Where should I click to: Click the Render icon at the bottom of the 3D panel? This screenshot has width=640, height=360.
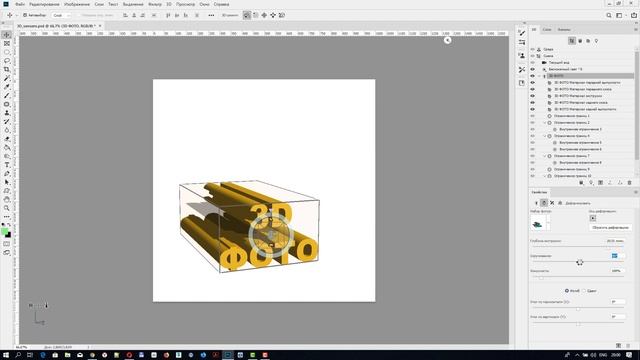click(x=600, y=183)
